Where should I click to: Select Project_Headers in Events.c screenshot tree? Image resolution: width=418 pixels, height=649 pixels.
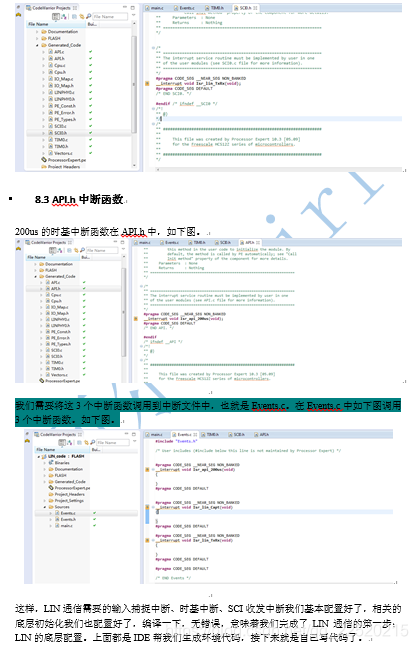(x=69, y=494)
